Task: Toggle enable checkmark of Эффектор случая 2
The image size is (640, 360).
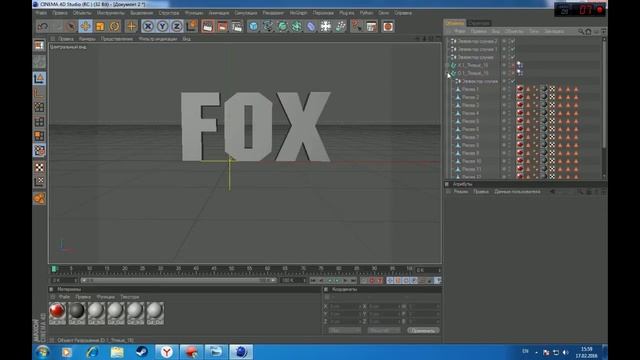Action: coord(513,41)
